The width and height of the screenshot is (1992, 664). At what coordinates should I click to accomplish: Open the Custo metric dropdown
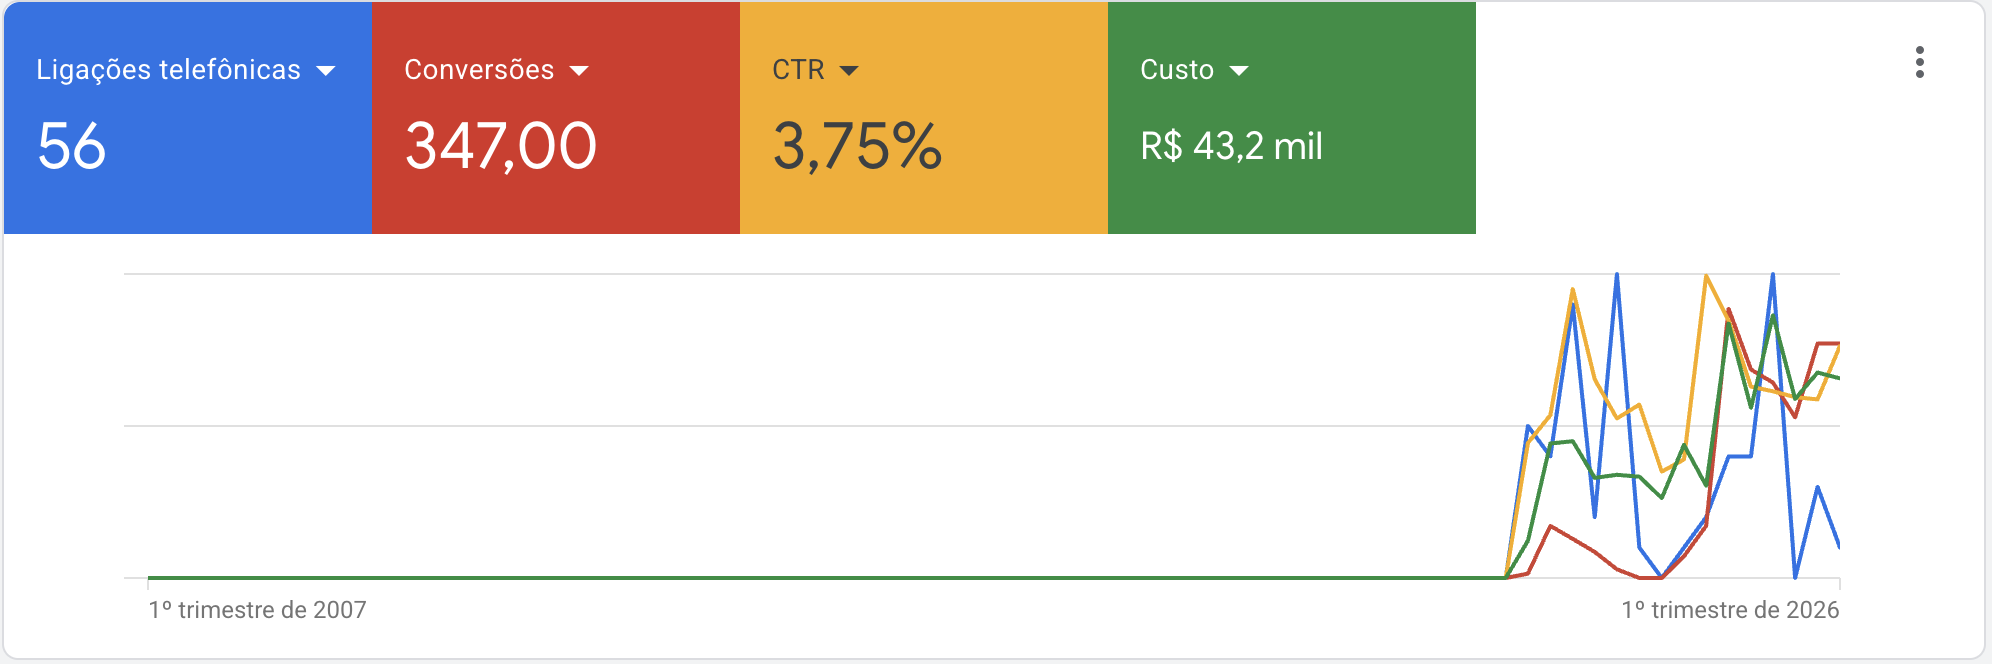pyautogui.click(x=1240, y=70)
